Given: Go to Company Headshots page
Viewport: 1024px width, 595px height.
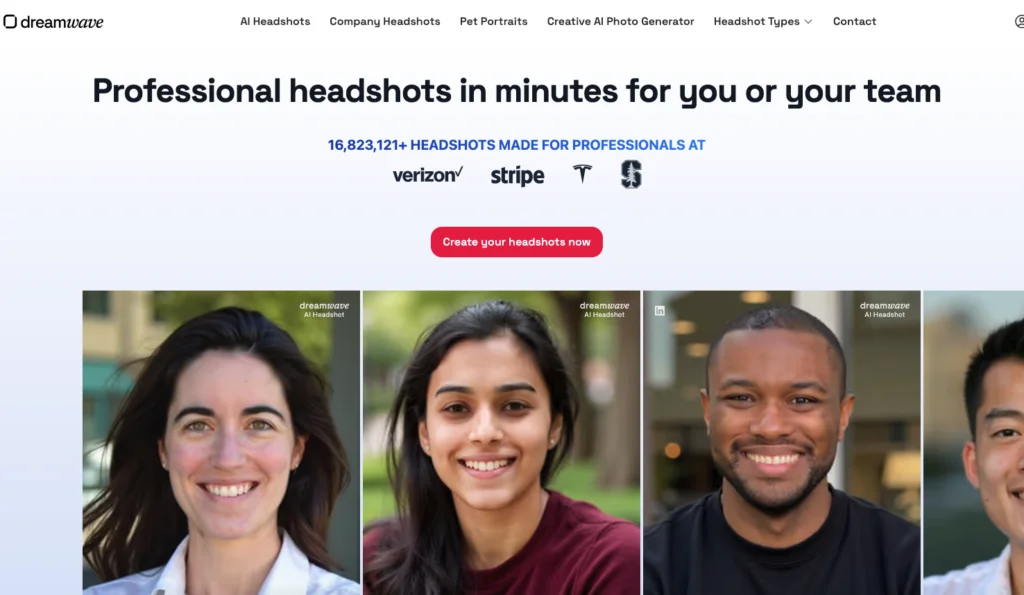Looking at the screenshot, I should pyautogui.click(x=385, y=22).
